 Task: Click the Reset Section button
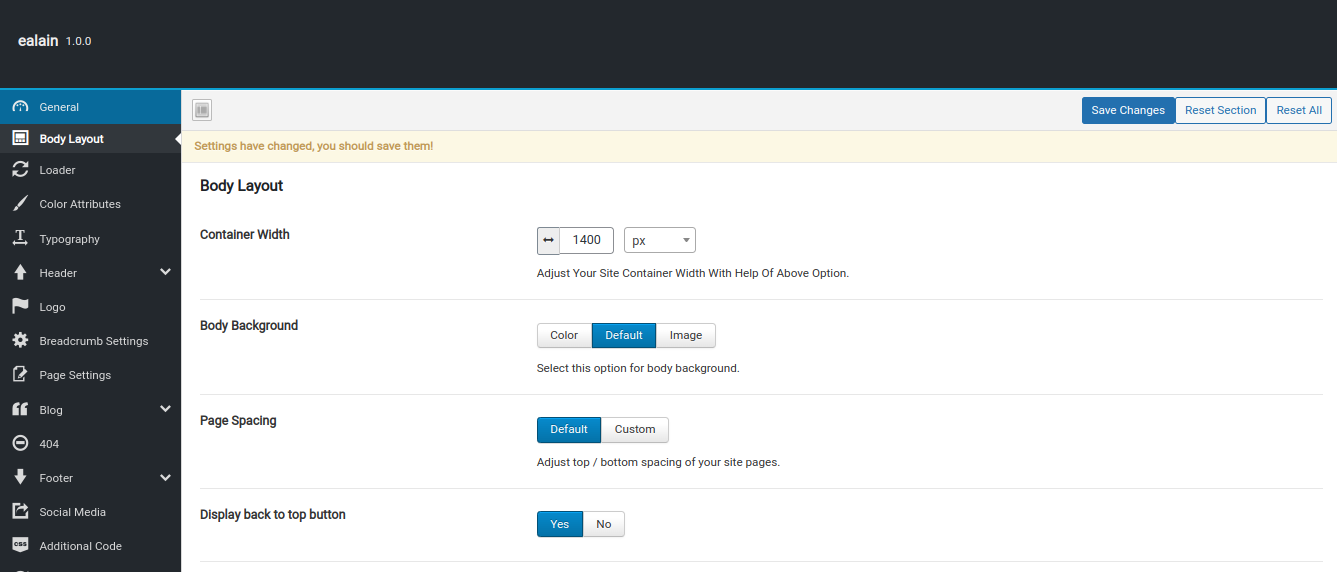click(x=1220, y=110)
